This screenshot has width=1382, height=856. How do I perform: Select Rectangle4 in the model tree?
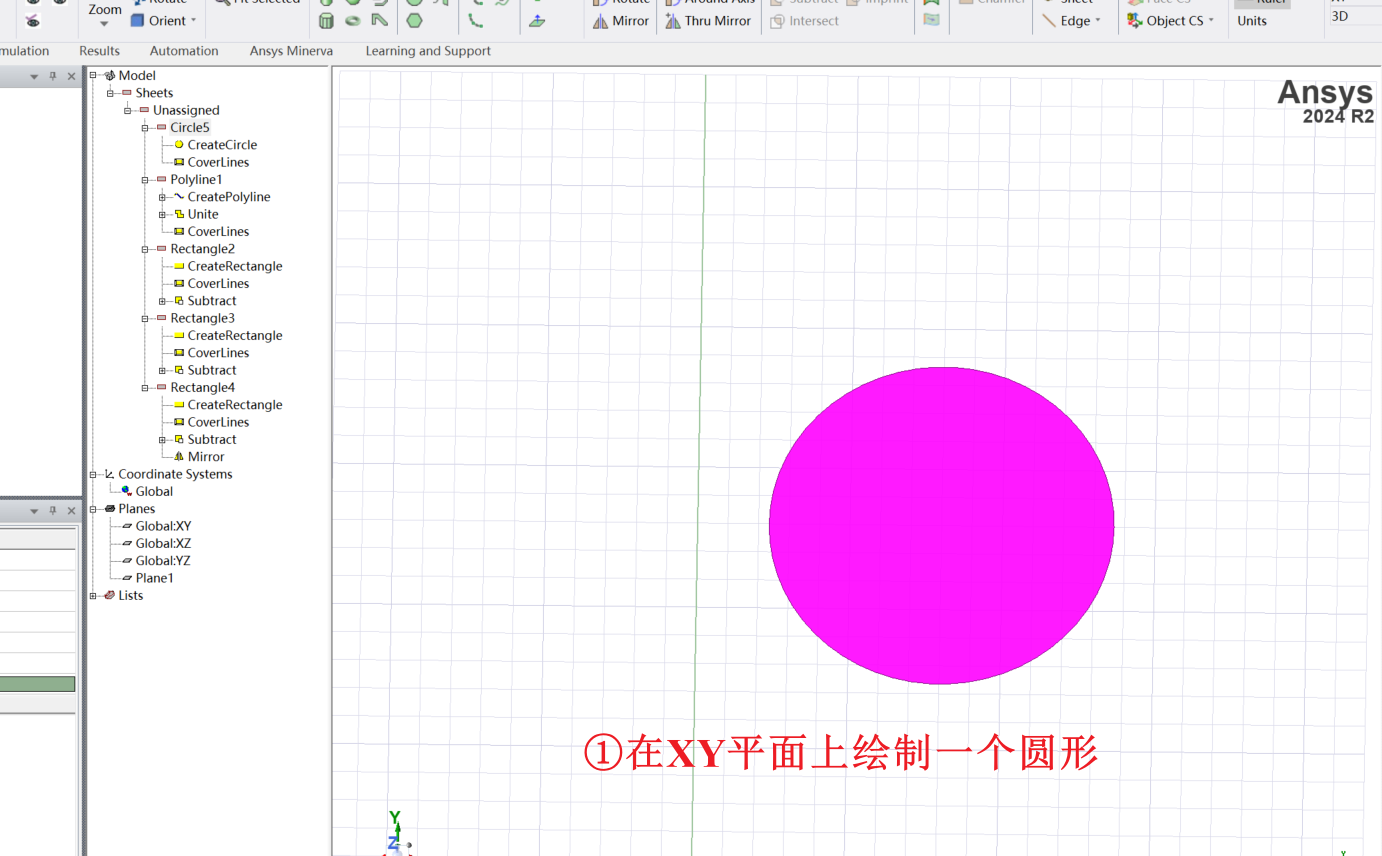tap(202, 387)
